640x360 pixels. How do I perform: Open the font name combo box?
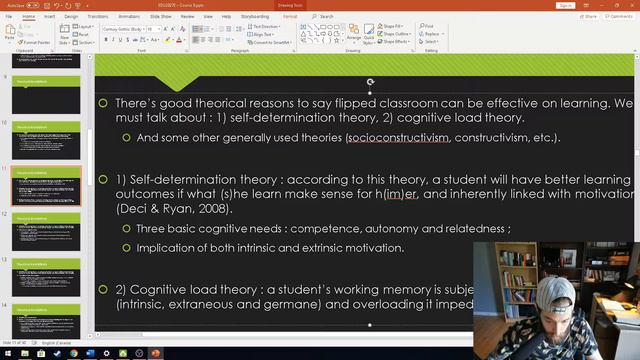(x=124, y=29)
